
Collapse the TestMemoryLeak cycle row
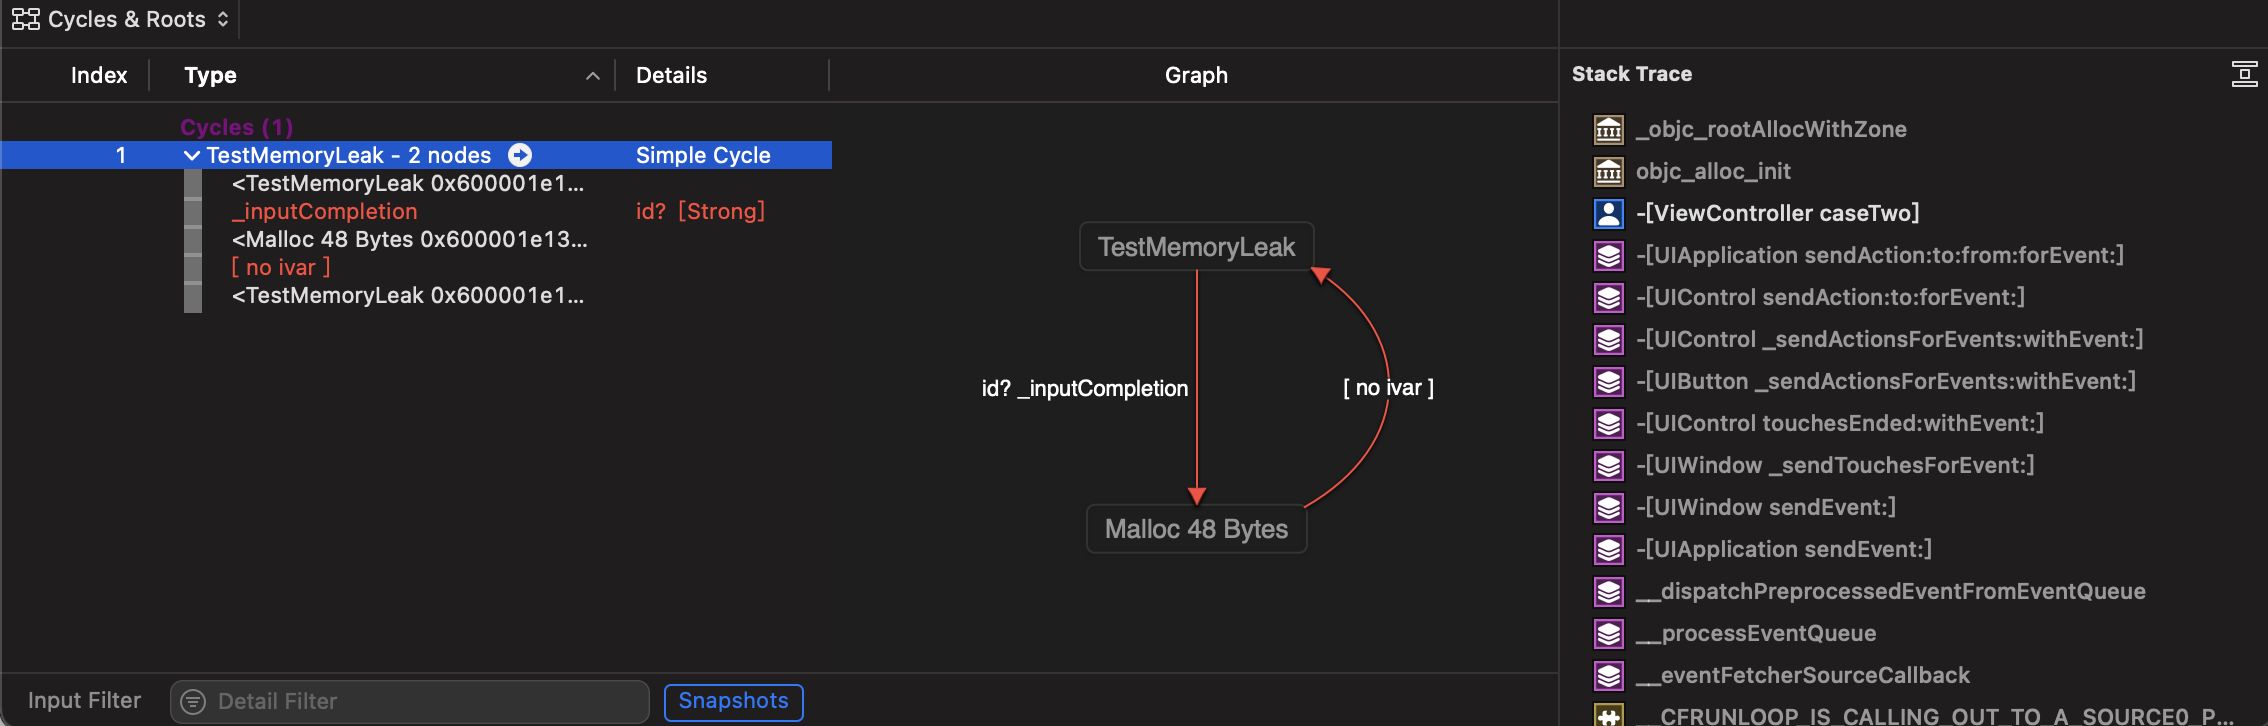coord(192,155)
